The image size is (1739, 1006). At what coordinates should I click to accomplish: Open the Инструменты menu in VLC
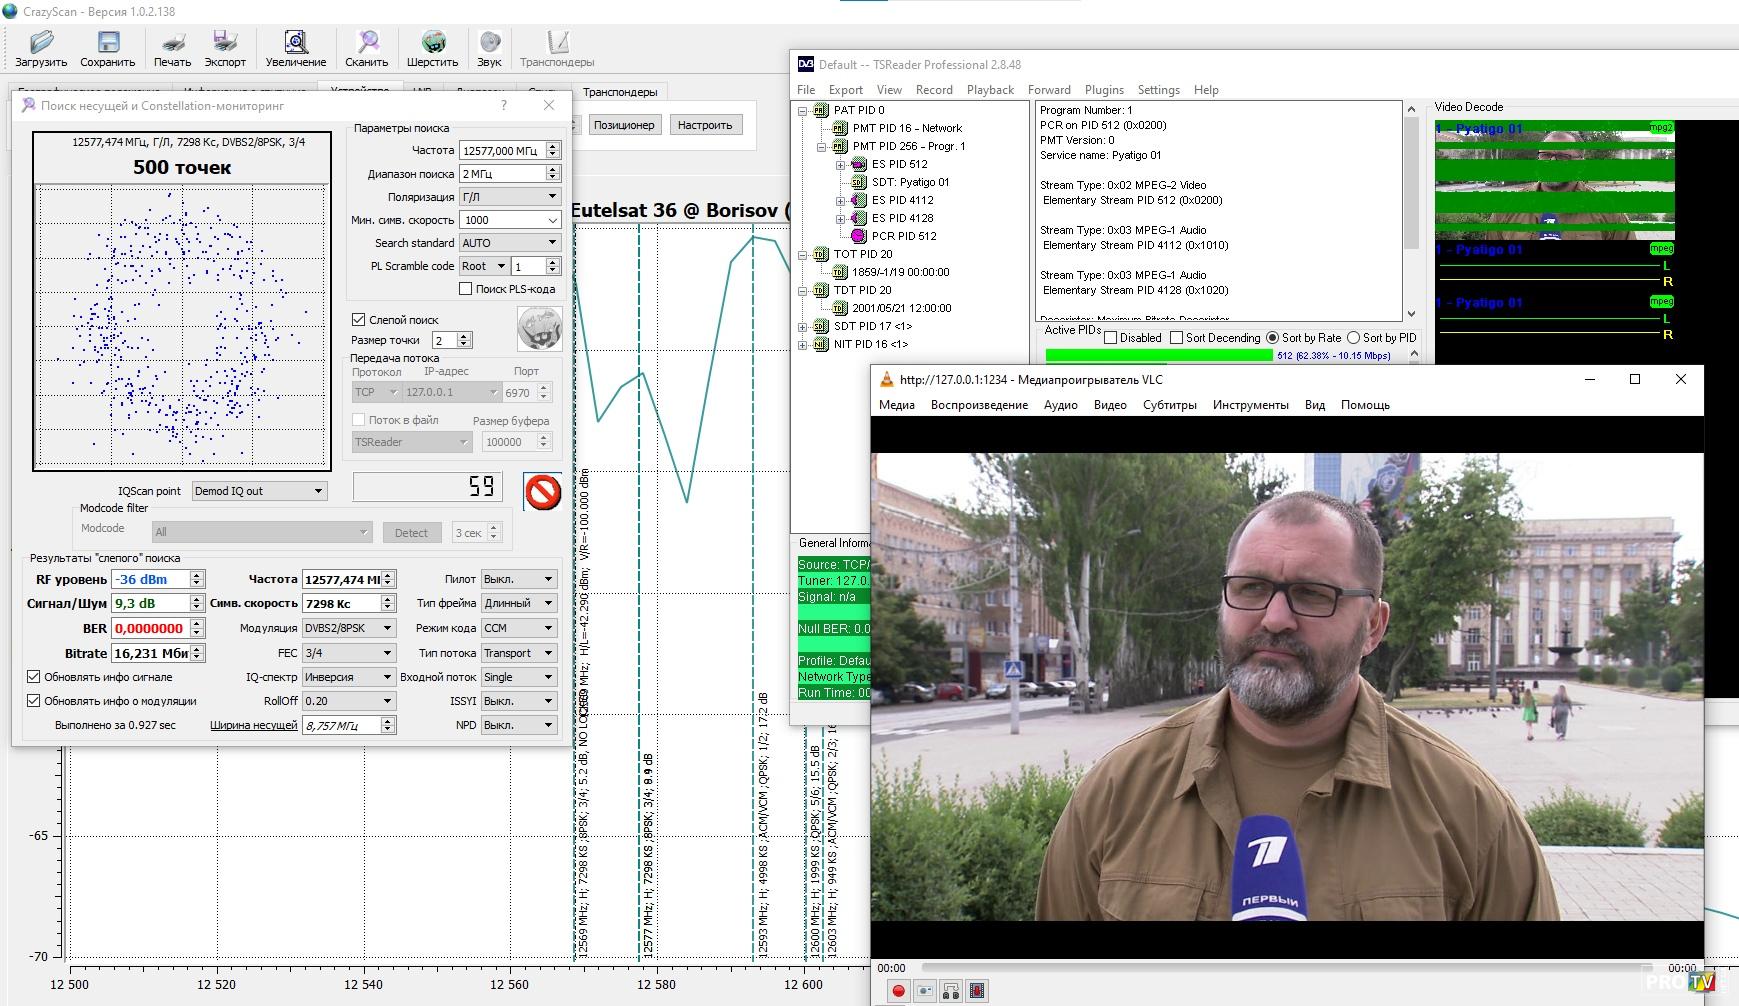(x=1250, y=405)
